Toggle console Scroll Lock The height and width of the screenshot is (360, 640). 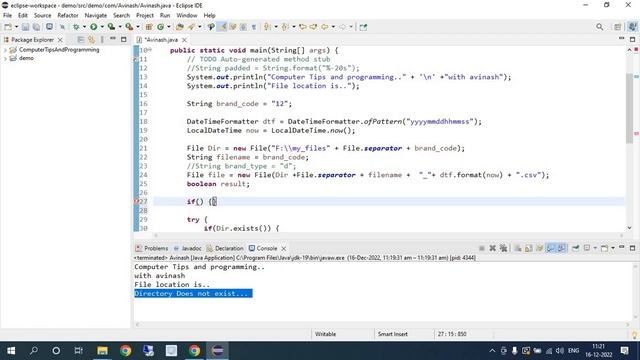click(529, 248)
